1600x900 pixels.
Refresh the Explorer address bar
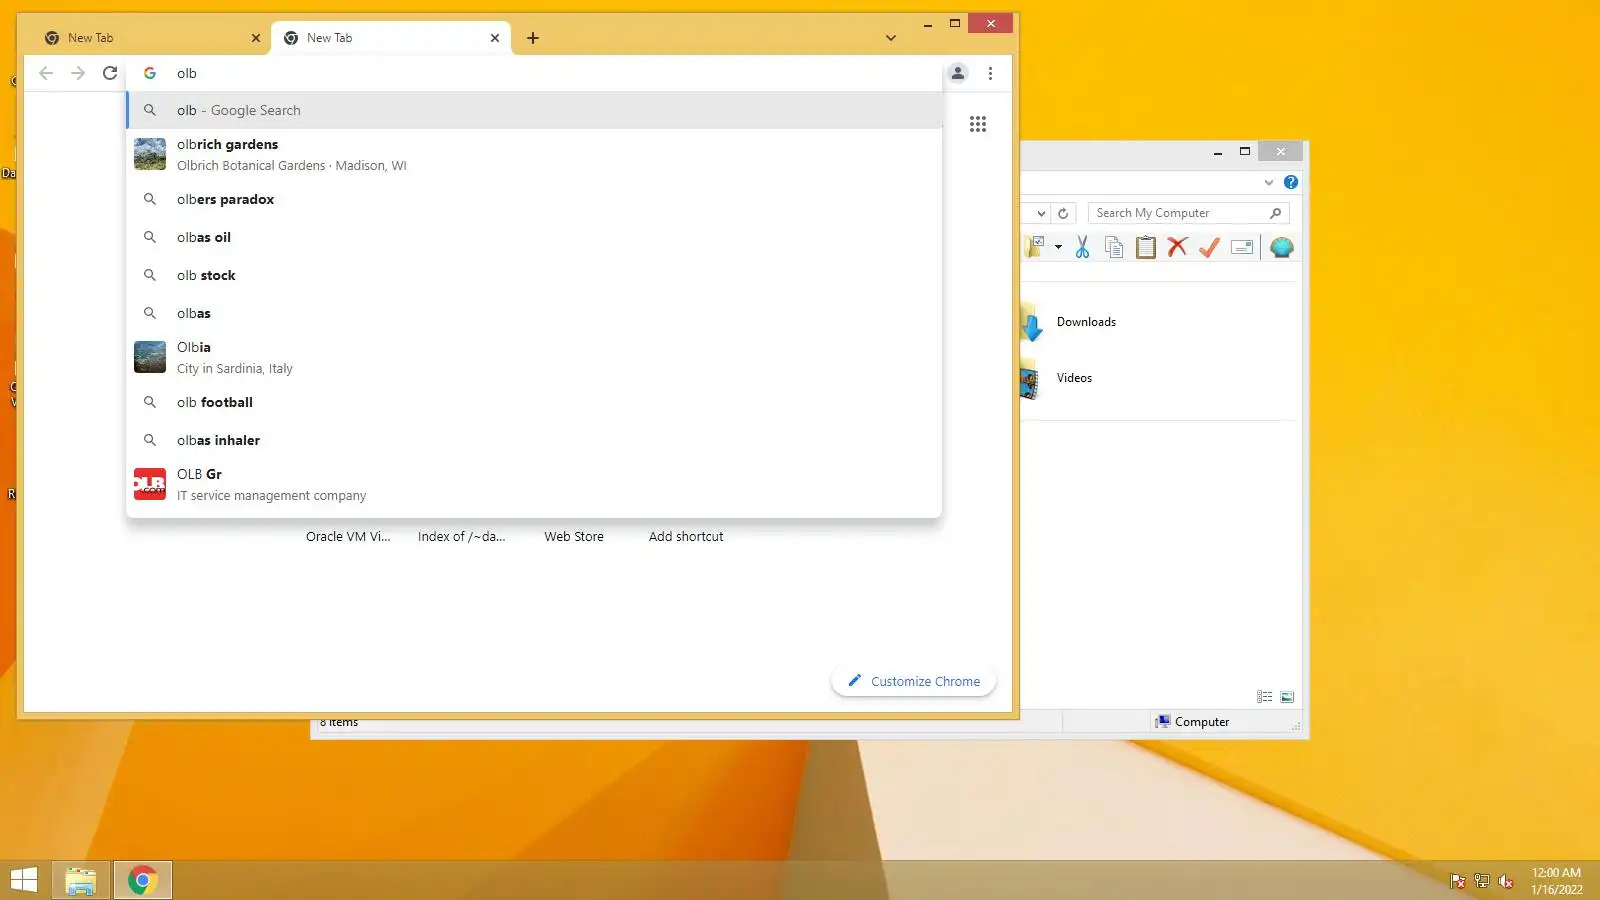[1063, 213]
